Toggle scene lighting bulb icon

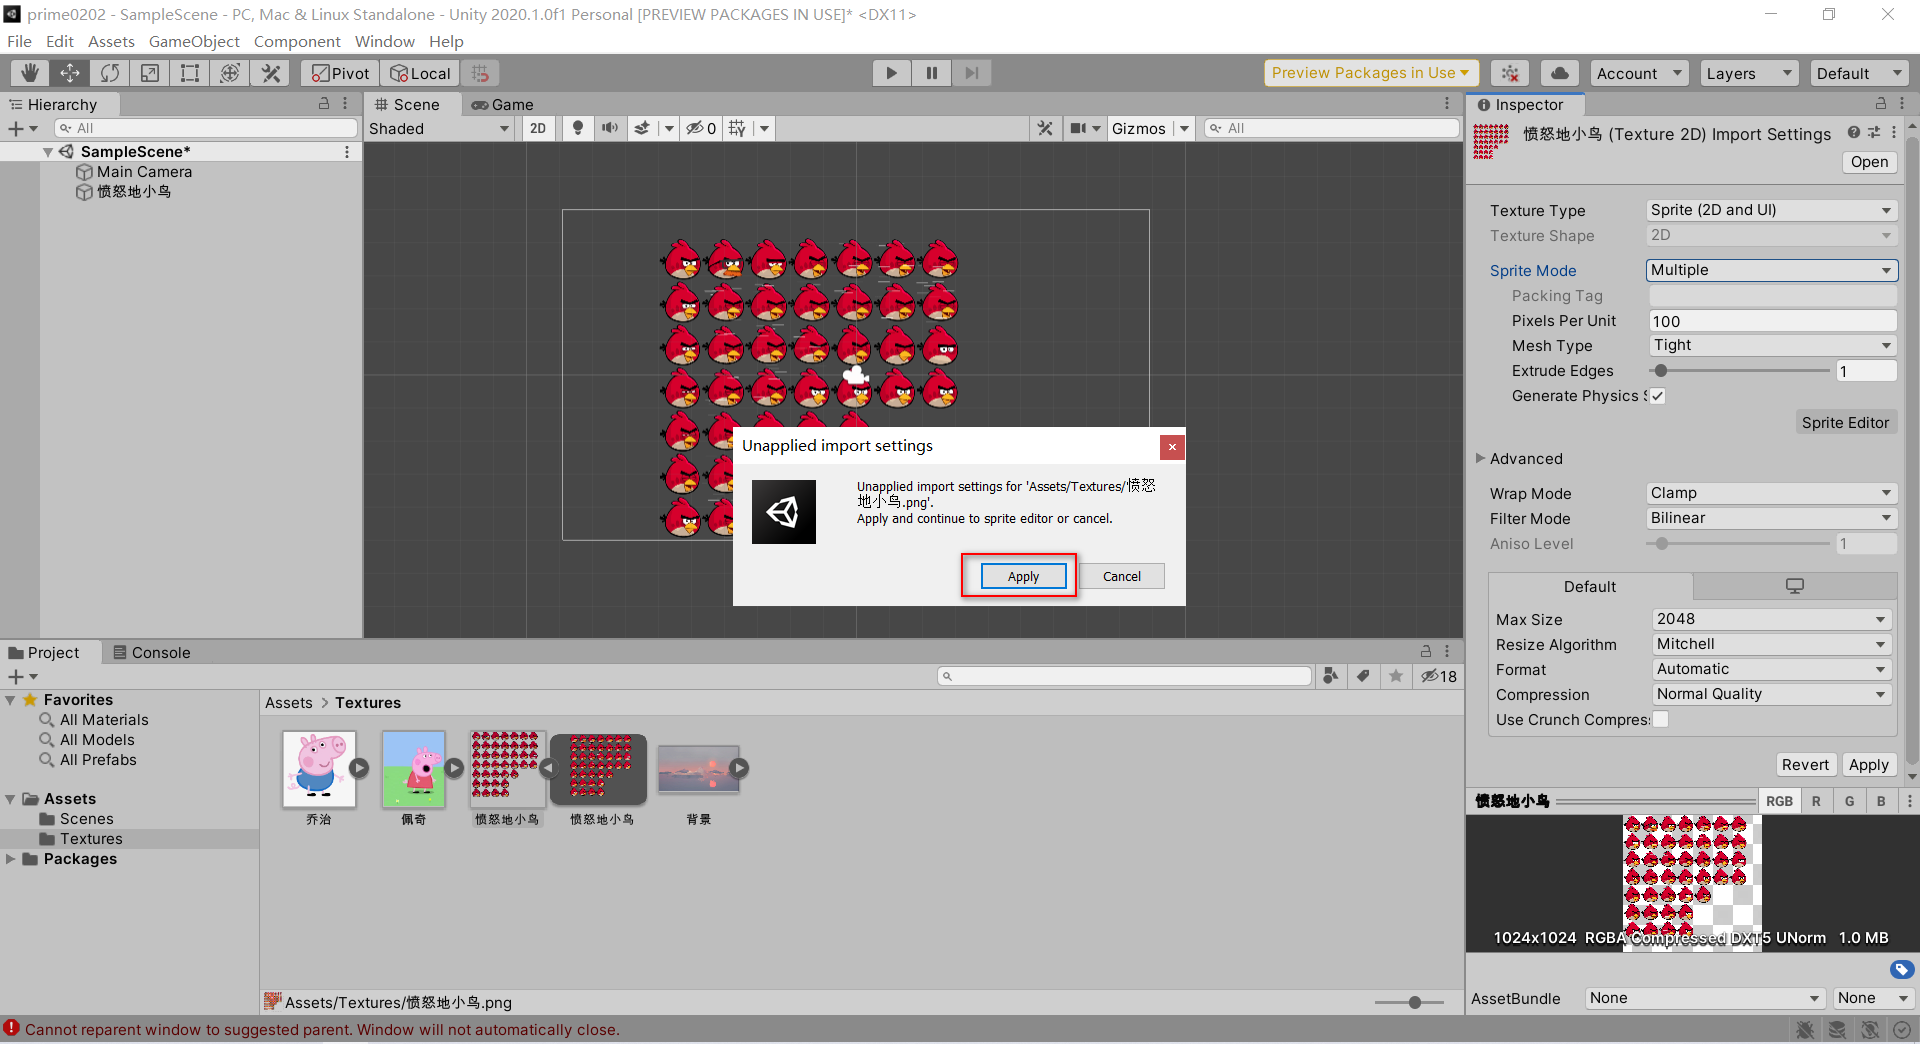(x=577, y=128)
